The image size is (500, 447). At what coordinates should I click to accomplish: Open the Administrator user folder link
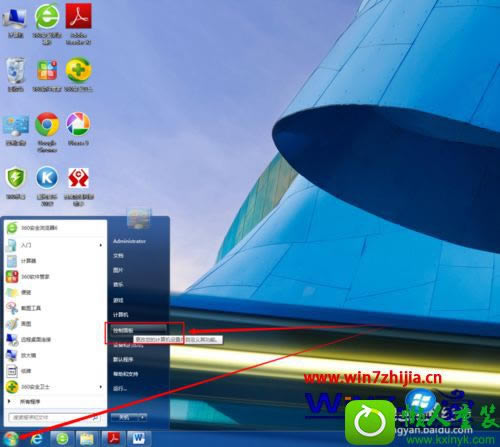[129, 241]
